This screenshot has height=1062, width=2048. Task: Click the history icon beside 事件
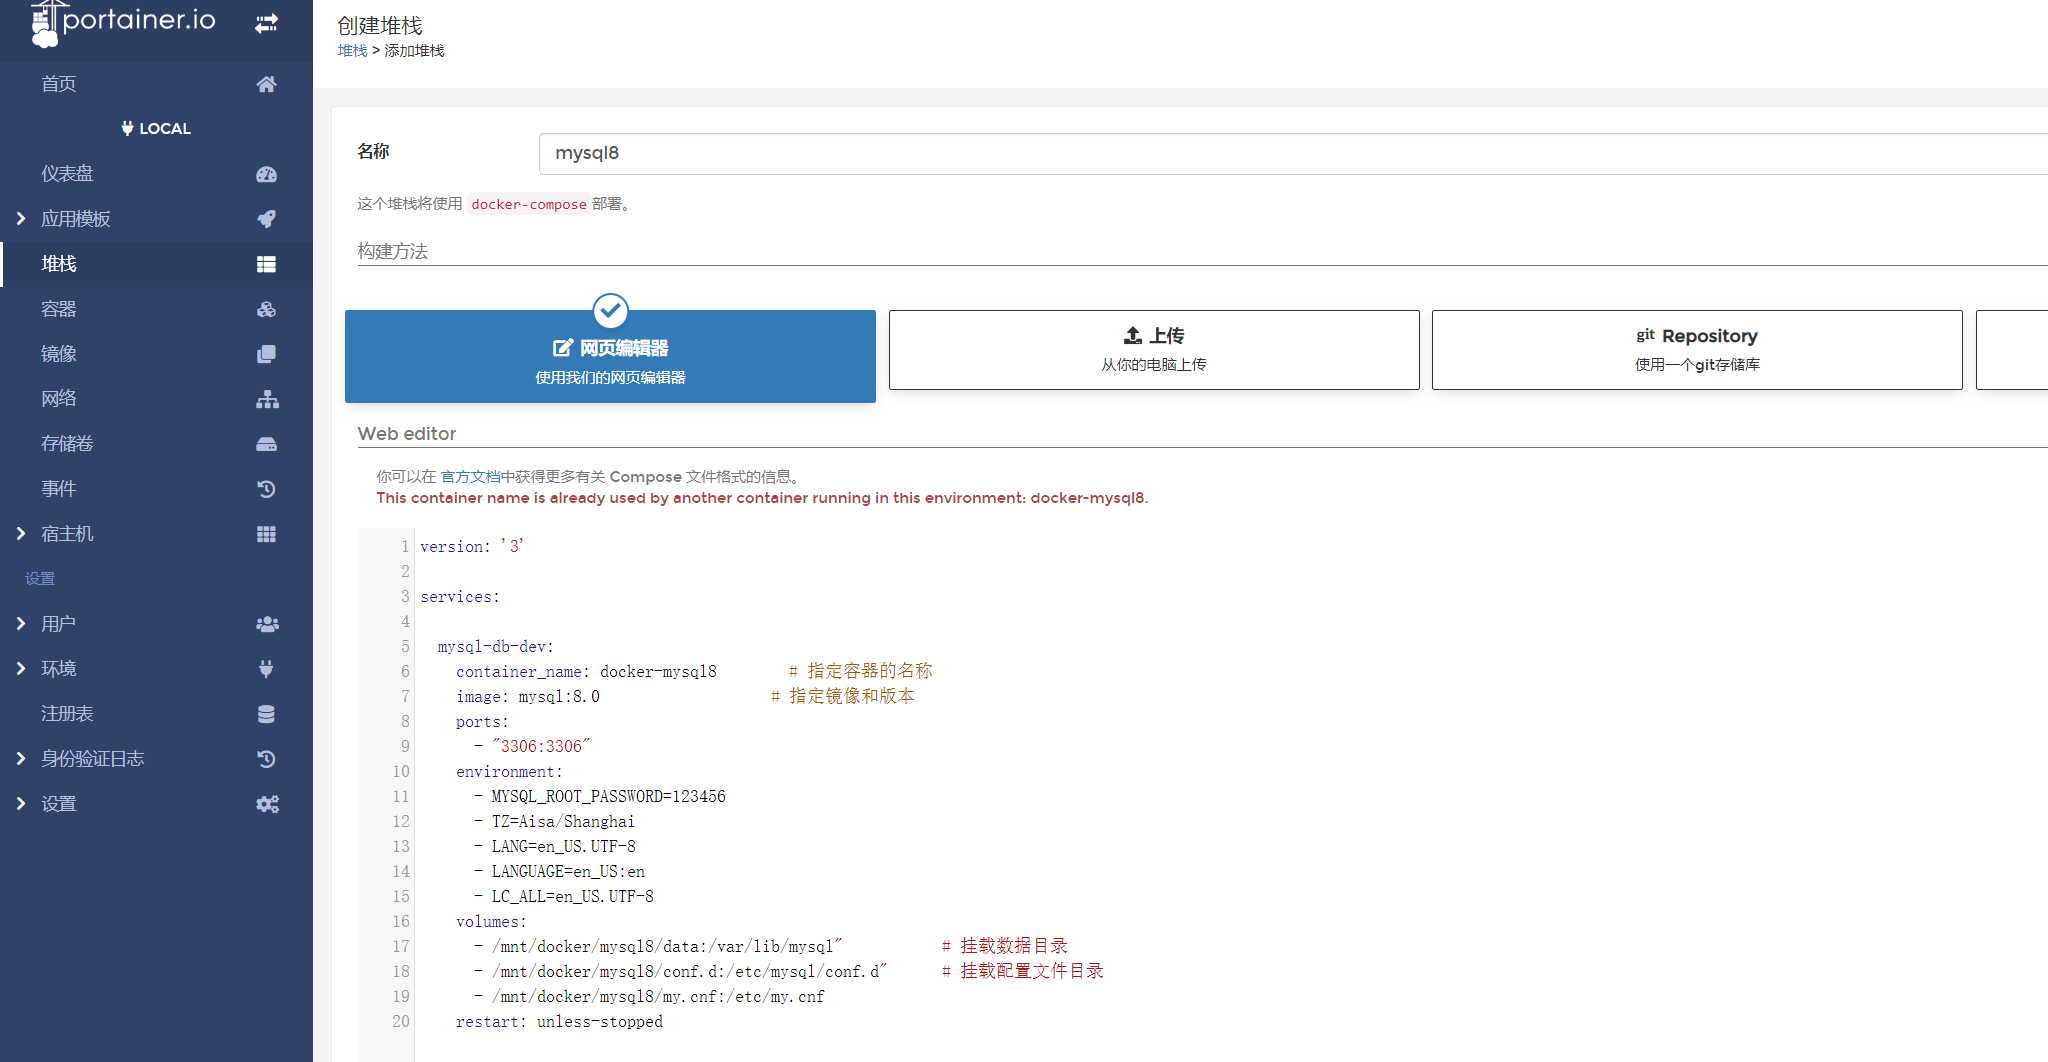tap(266, 489)
